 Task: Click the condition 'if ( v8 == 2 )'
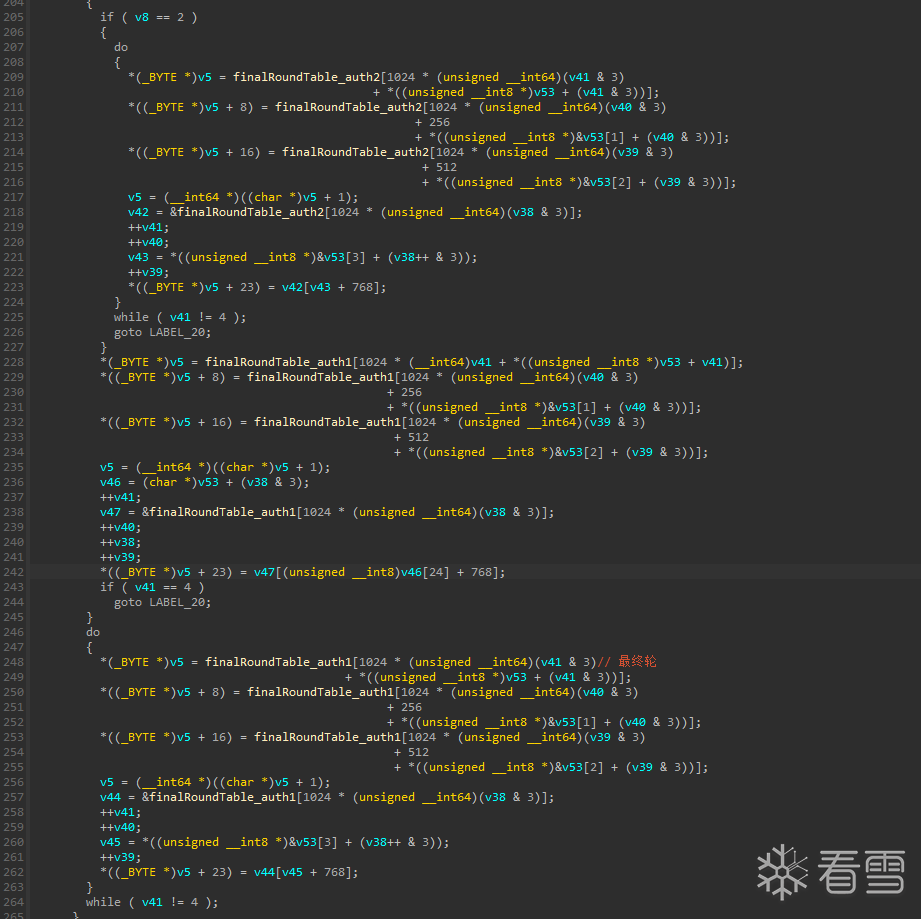pyautogui.click(x=149, y=17)
